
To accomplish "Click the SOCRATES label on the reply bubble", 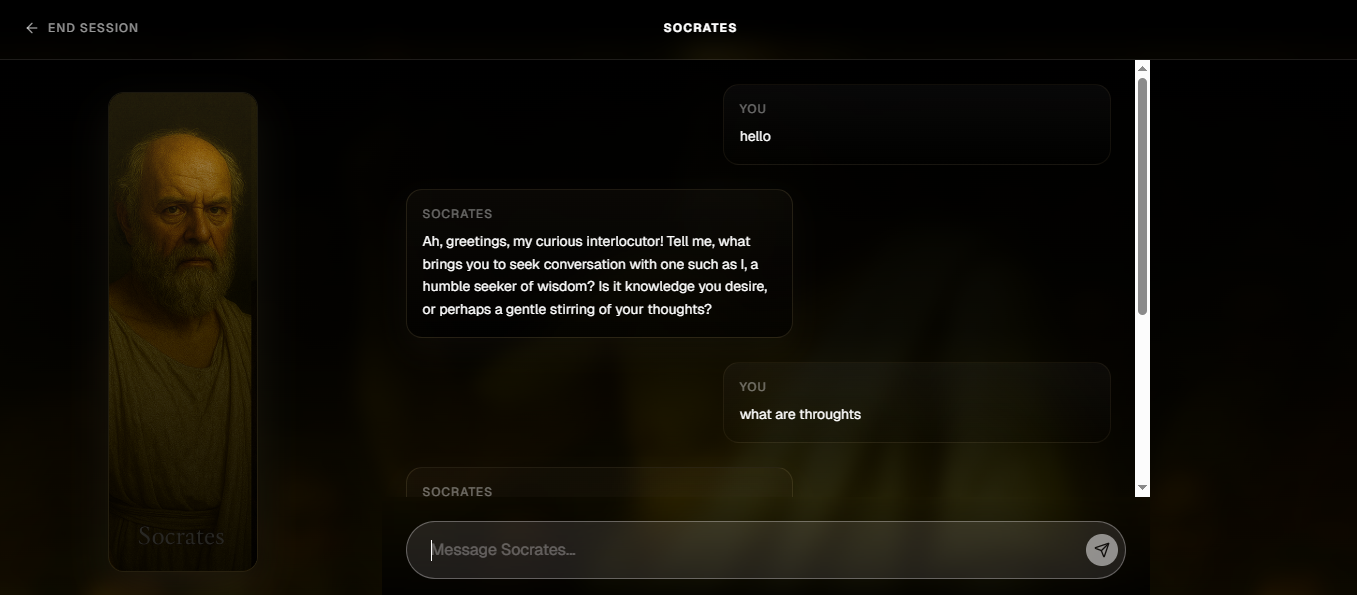I will (457, 213).
